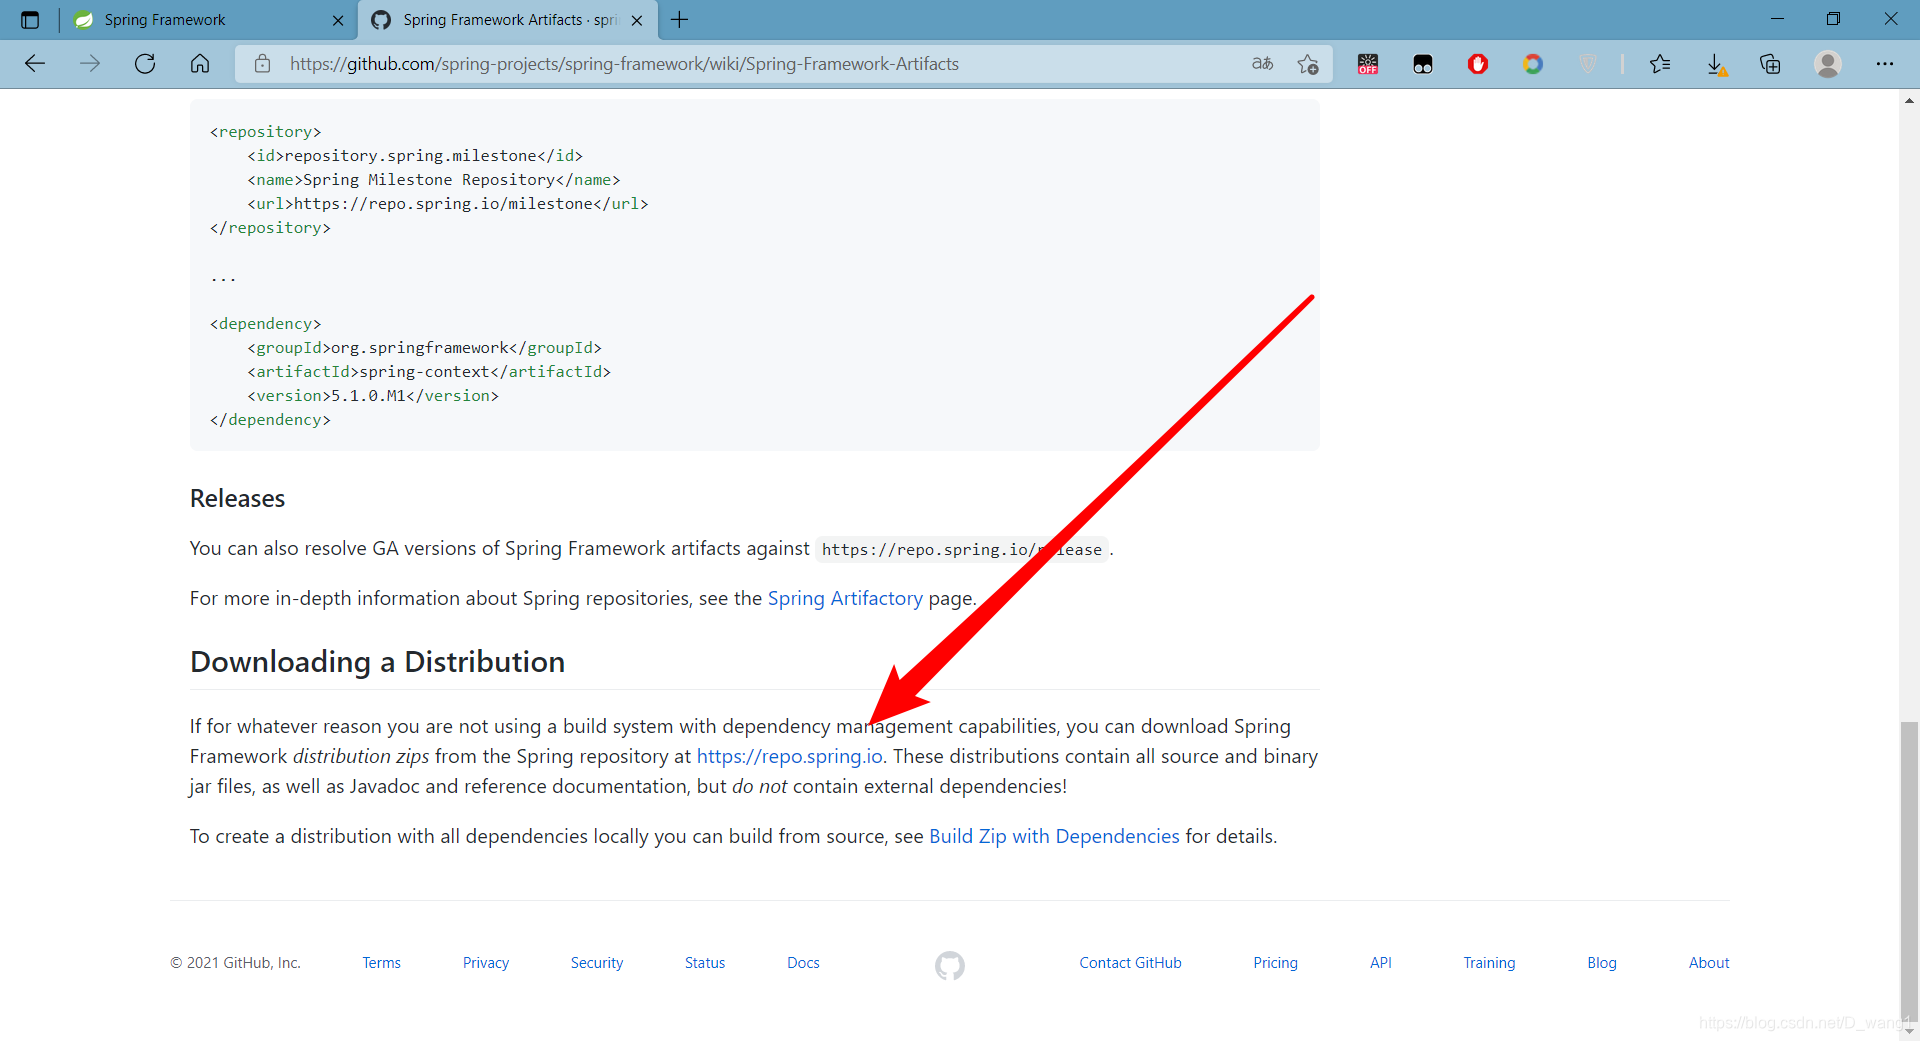Open the Downloads panel
Screen dimensions: 1920x1041
point(1716,65)
